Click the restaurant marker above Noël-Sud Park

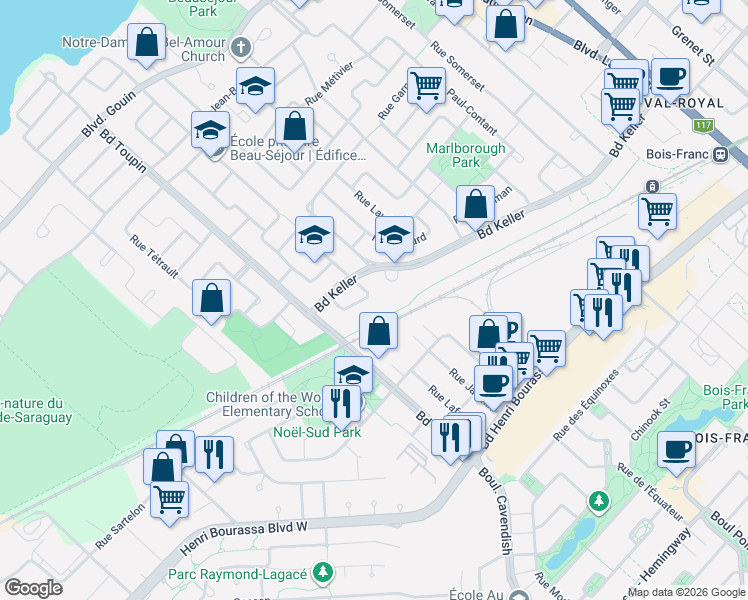pyautogui.click(x=342, y=405)
